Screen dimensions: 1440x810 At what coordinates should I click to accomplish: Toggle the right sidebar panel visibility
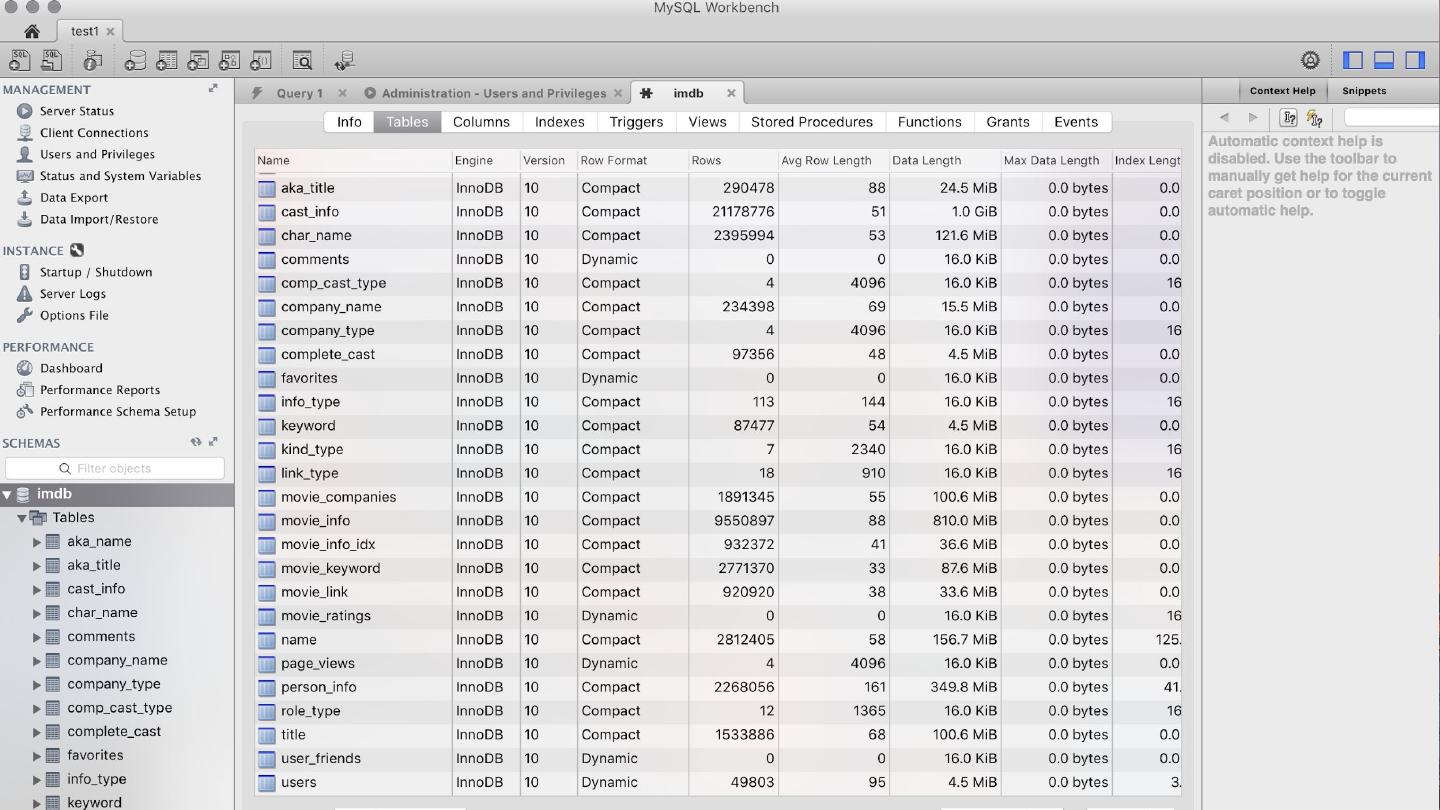click(1415, 60)
